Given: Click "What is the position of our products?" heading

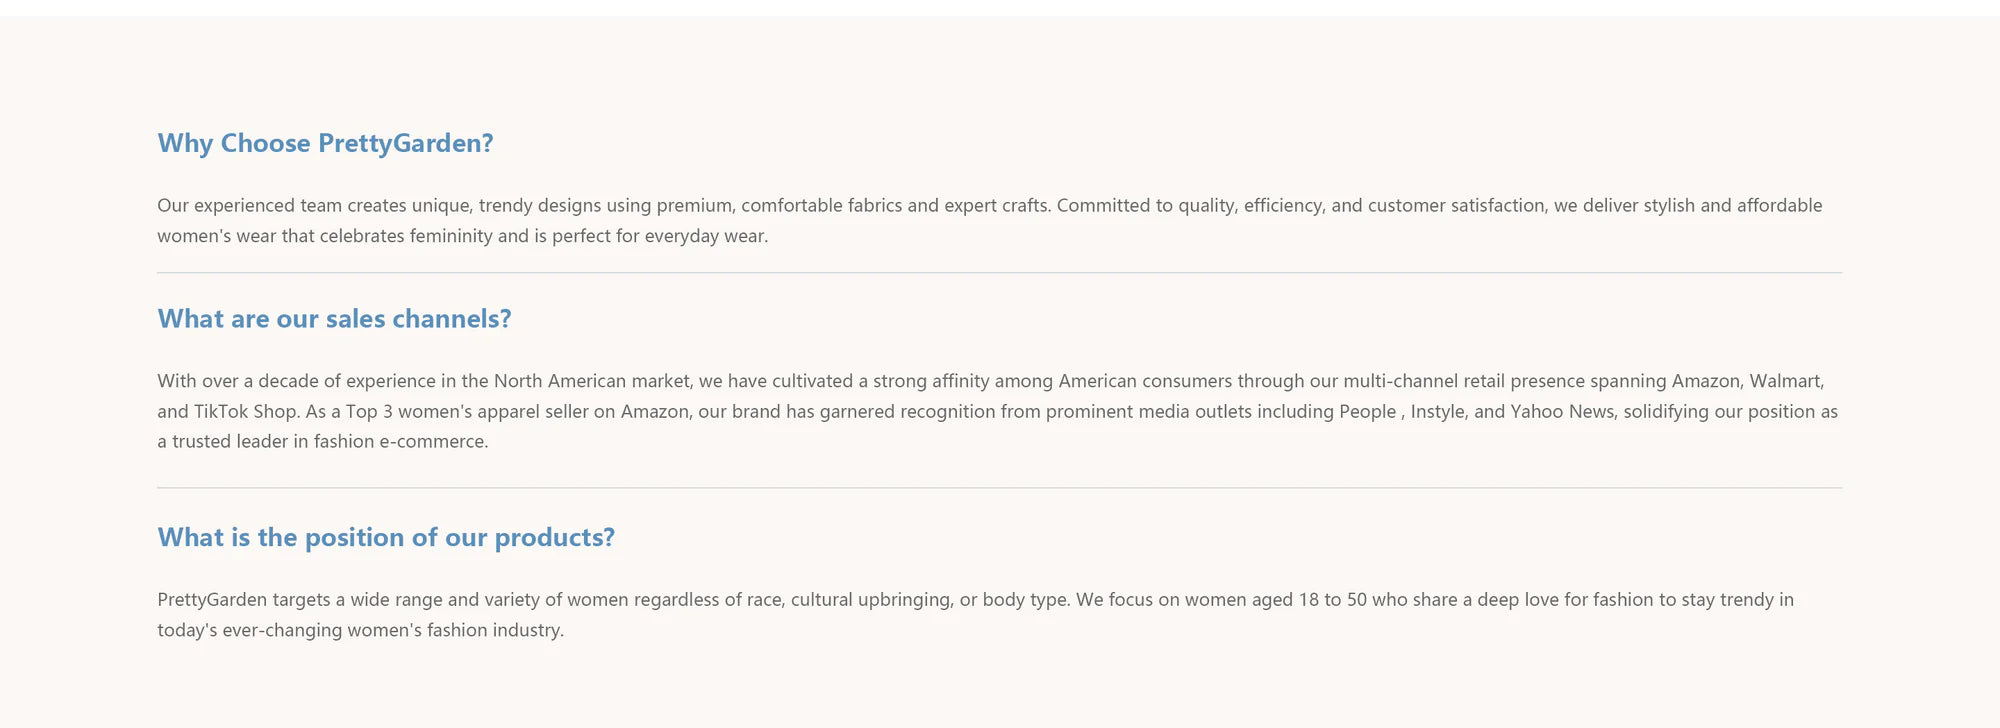Looking at the screenshot, I should pos(386,538).
